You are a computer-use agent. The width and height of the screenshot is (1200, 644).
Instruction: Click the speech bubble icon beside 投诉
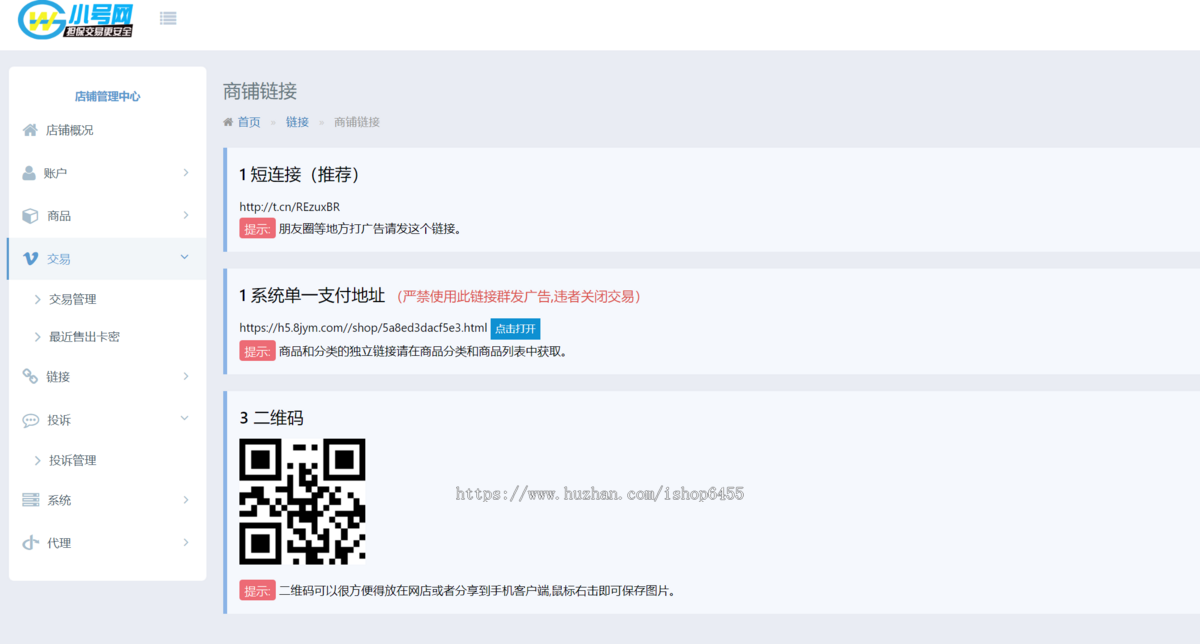click(30, 420)
